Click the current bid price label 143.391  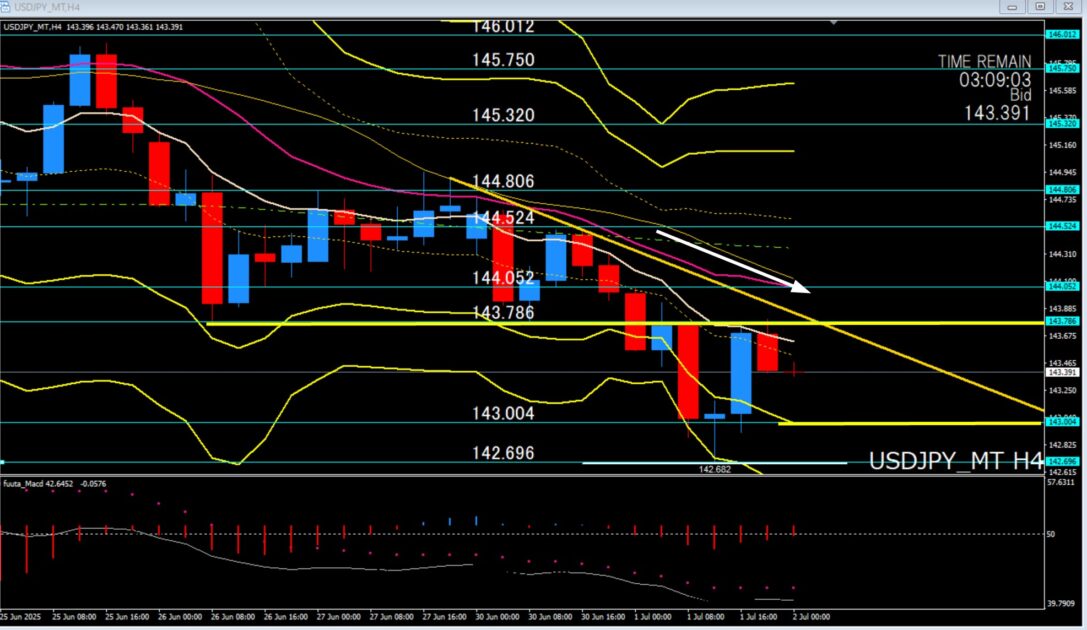(x=1059, y=372)
